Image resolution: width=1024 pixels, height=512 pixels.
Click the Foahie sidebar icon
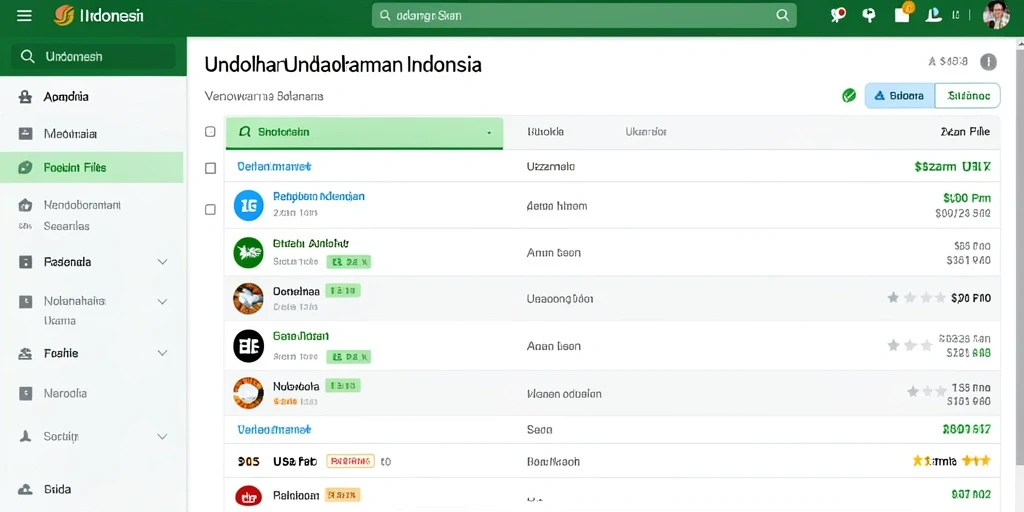(x=25, y=353)
